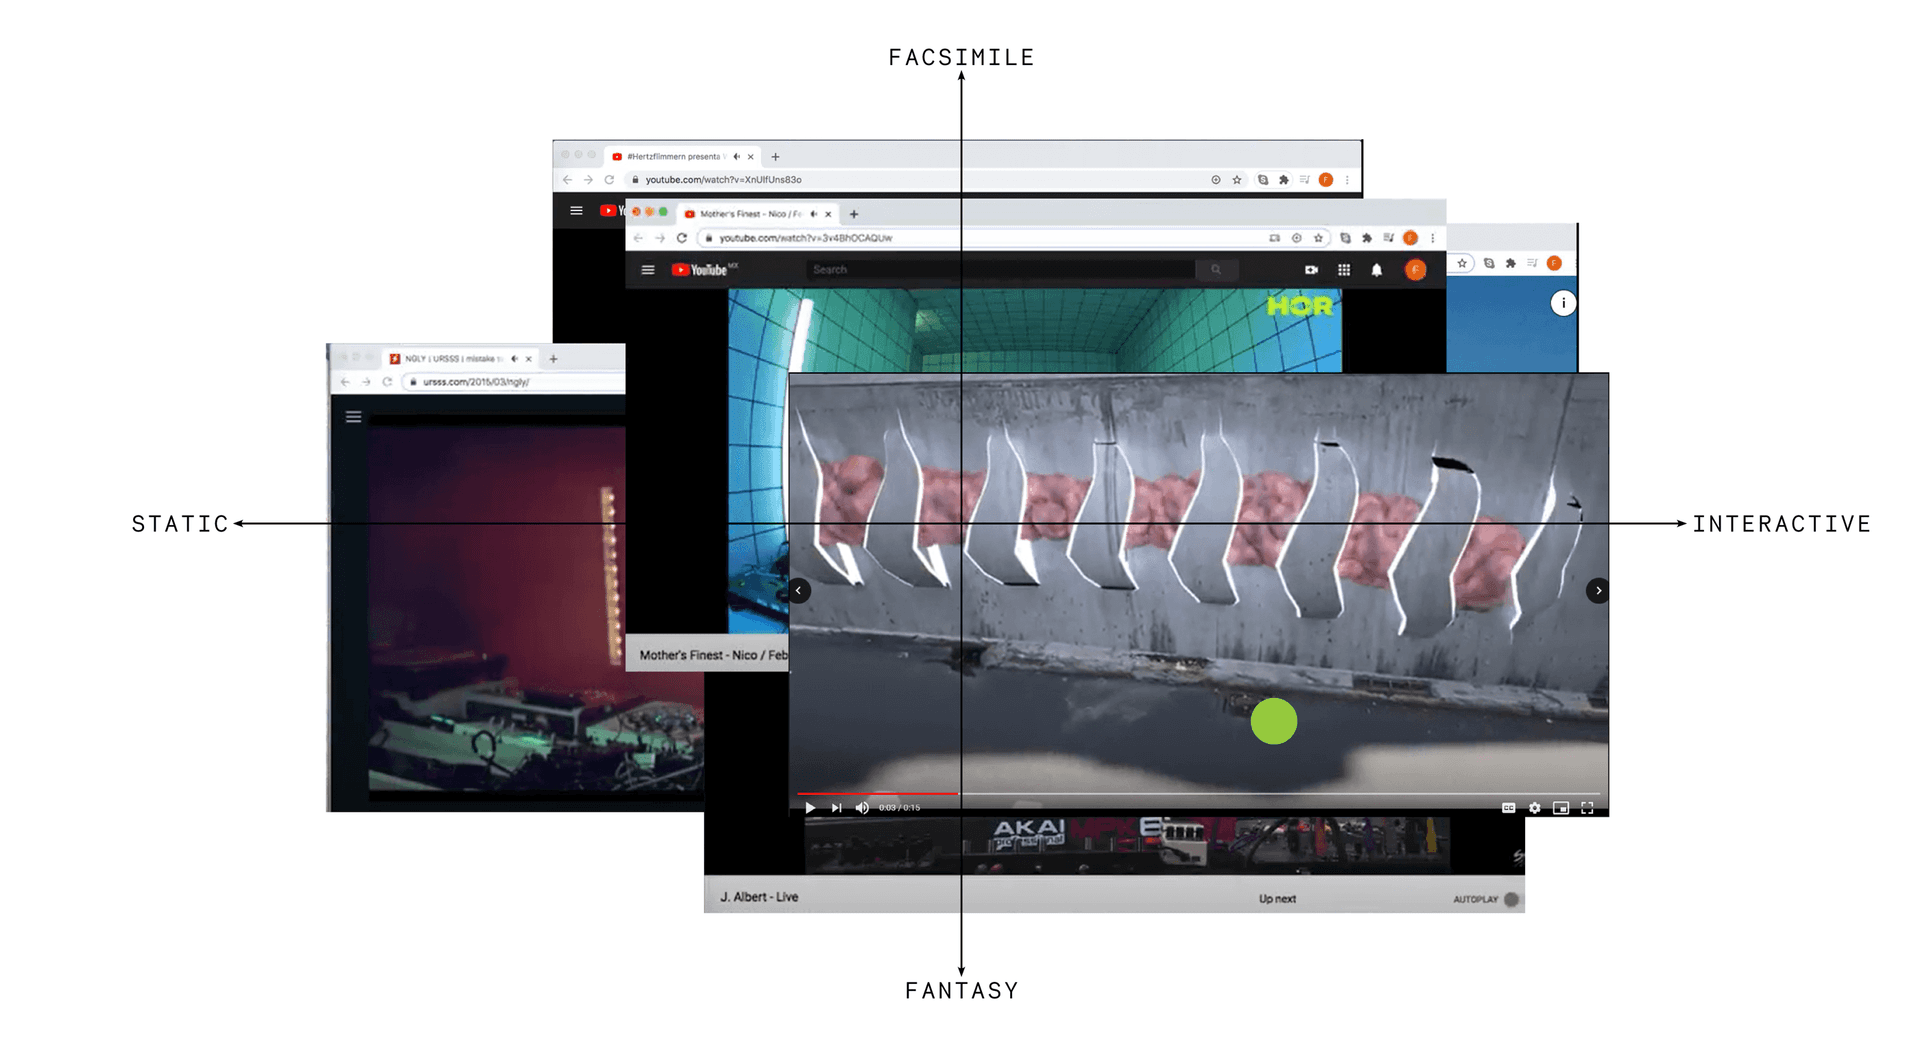
Task: Mute the Mother's Finest tab audio
Action: pos(814,214)
